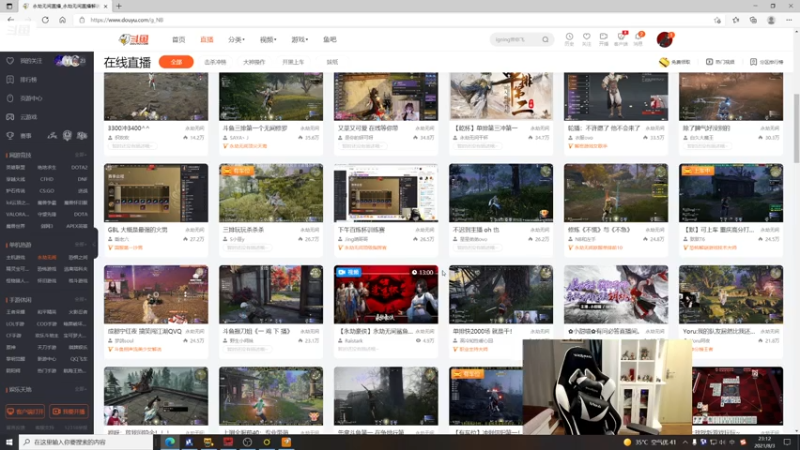Click the browser home button
The width and height of the screenshot is (800, 450).
pyautogui.click(x=62, y=20)
